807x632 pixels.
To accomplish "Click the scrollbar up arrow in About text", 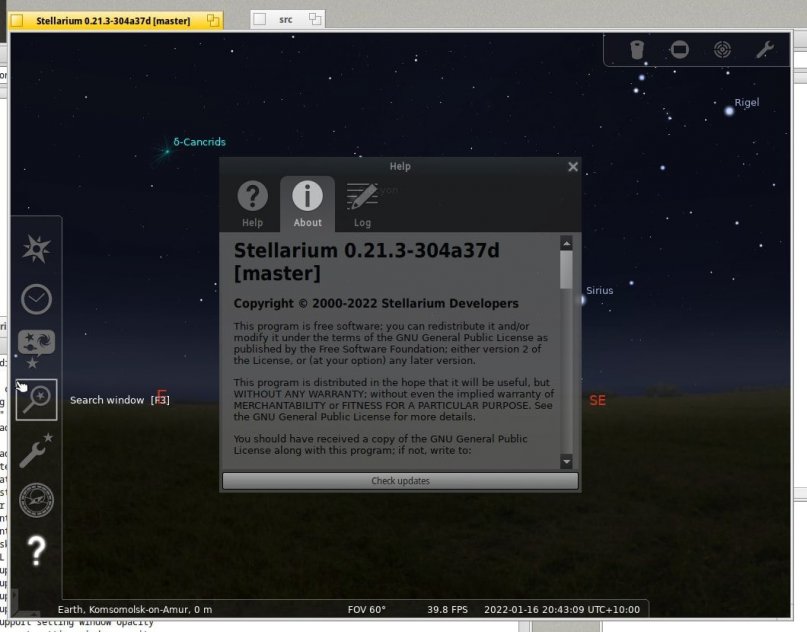I will (567, 243).
